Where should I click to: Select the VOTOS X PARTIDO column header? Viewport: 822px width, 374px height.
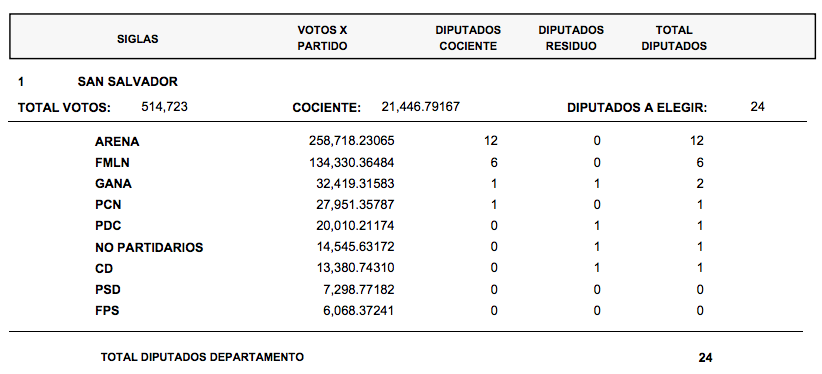point(322,38)
